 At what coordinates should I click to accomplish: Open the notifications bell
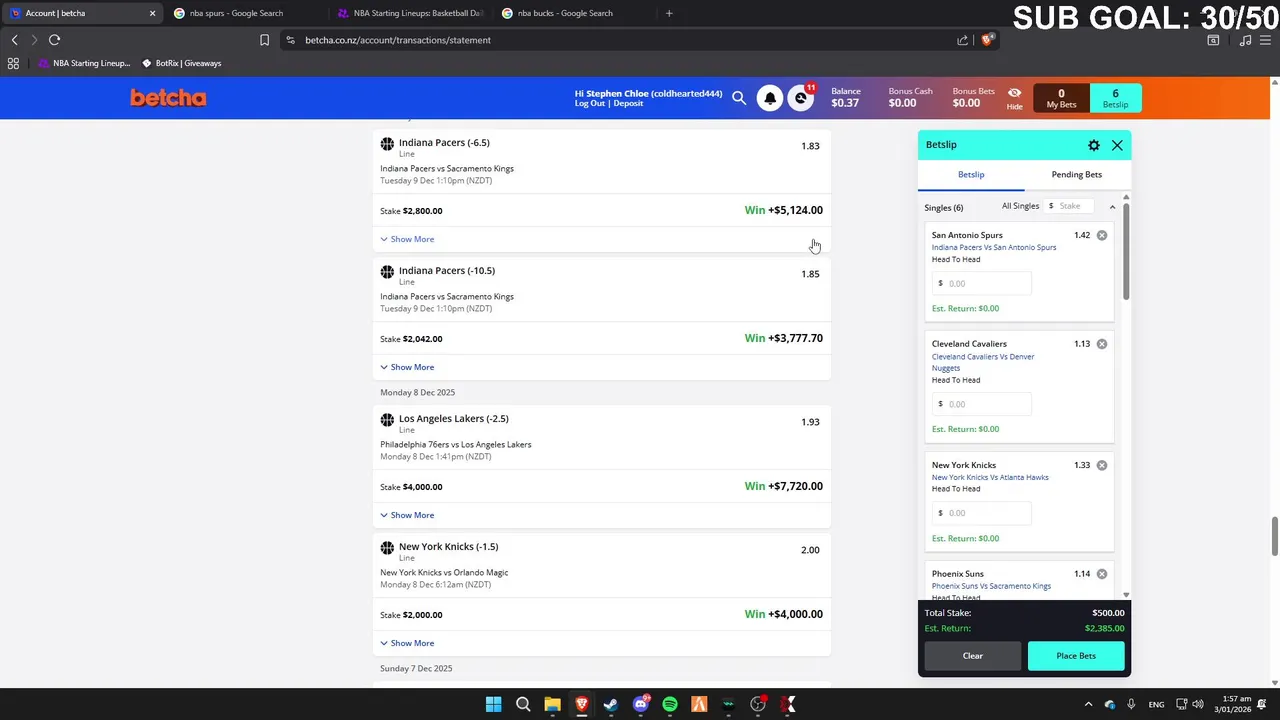point(770,98)
